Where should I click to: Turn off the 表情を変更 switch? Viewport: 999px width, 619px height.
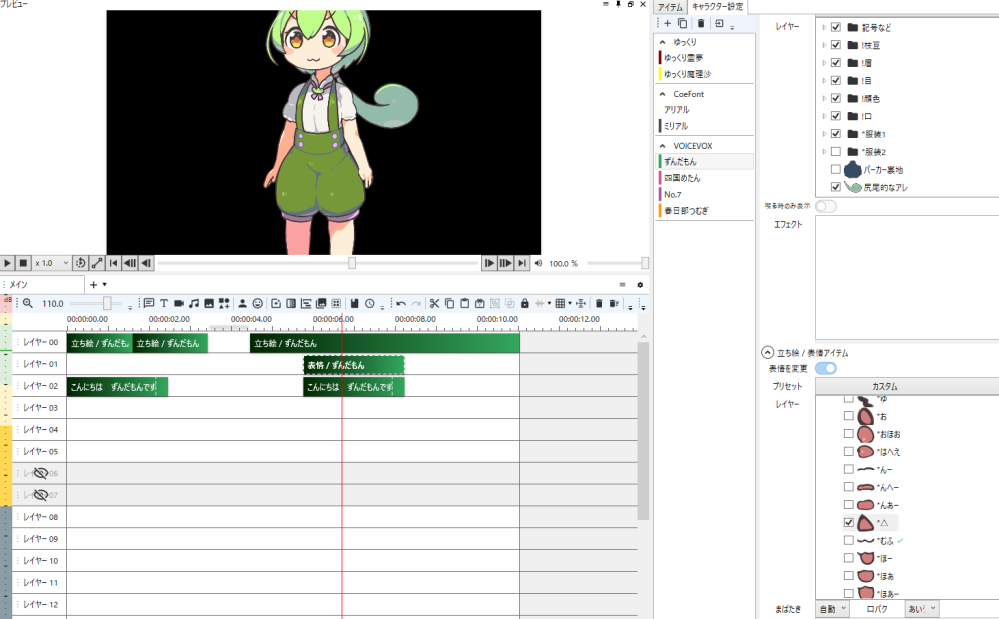click(826, 369)
